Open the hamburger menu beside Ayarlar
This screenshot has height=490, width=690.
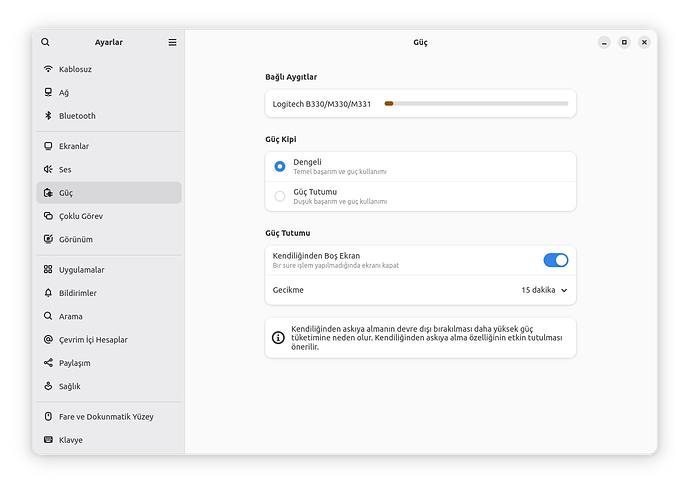click(172, 43)
